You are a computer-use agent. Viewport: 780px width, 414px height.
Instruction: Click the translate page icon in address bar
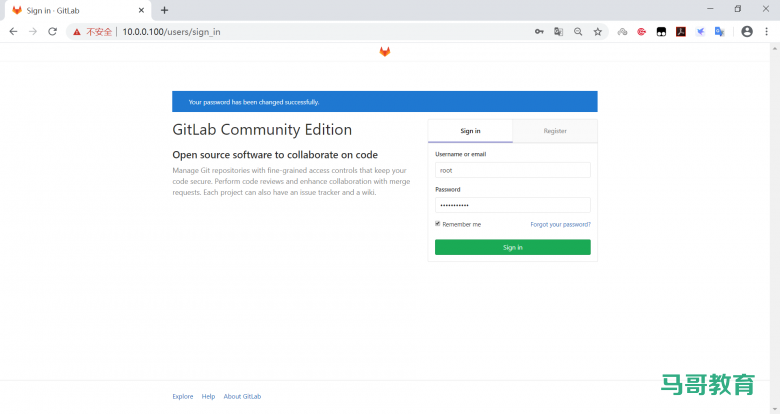coord(559,31)
